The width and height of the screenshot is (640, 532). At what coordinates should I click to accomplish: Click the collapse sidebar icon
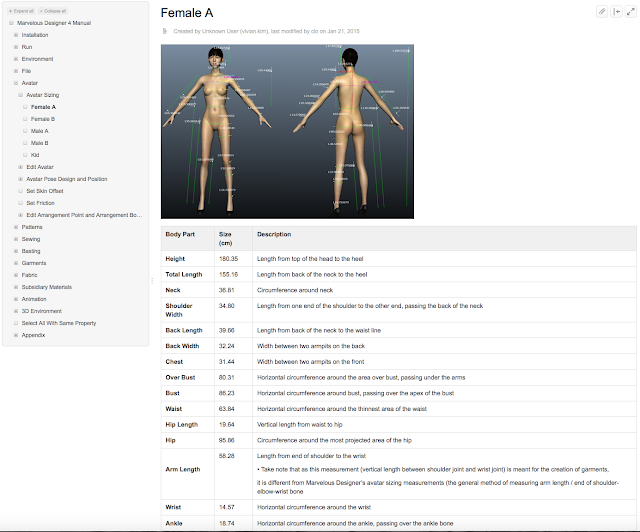tap(616, 12)
